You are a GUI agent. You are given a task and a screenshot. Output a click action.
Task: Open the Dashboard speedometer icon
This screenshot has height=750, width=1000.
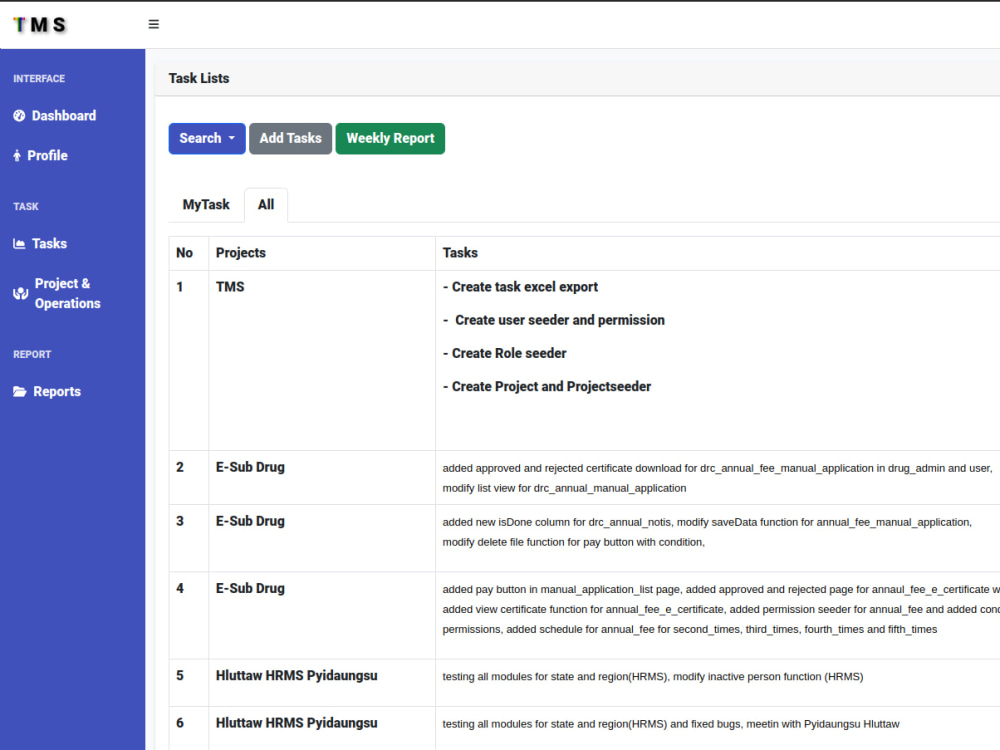tap(20, 115)
